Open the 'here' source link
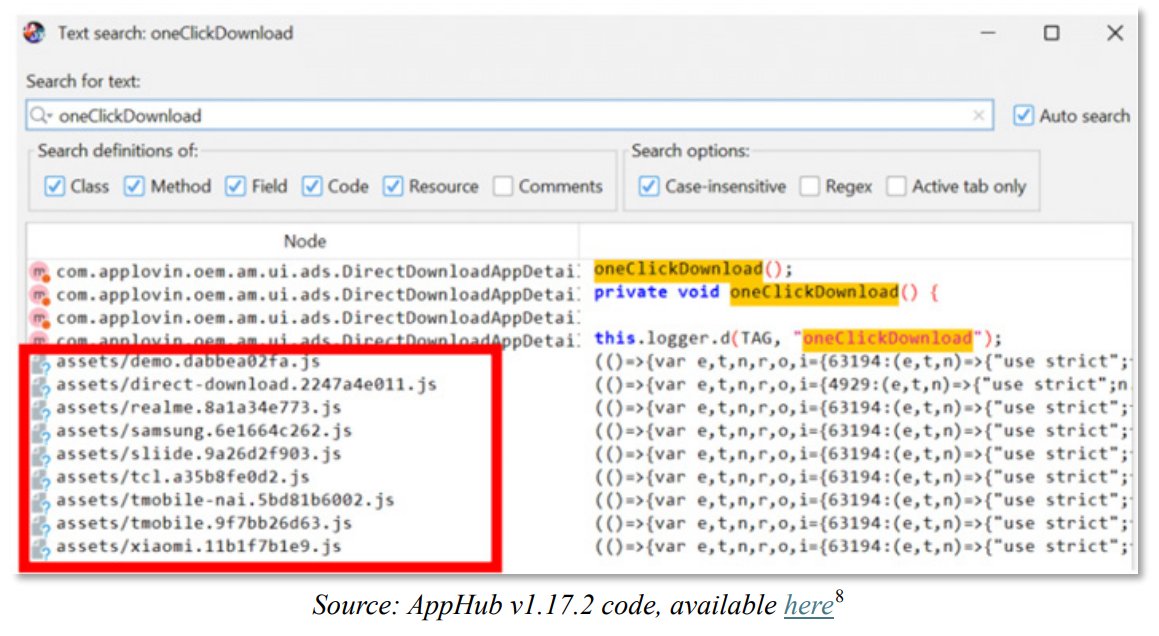 809,606
